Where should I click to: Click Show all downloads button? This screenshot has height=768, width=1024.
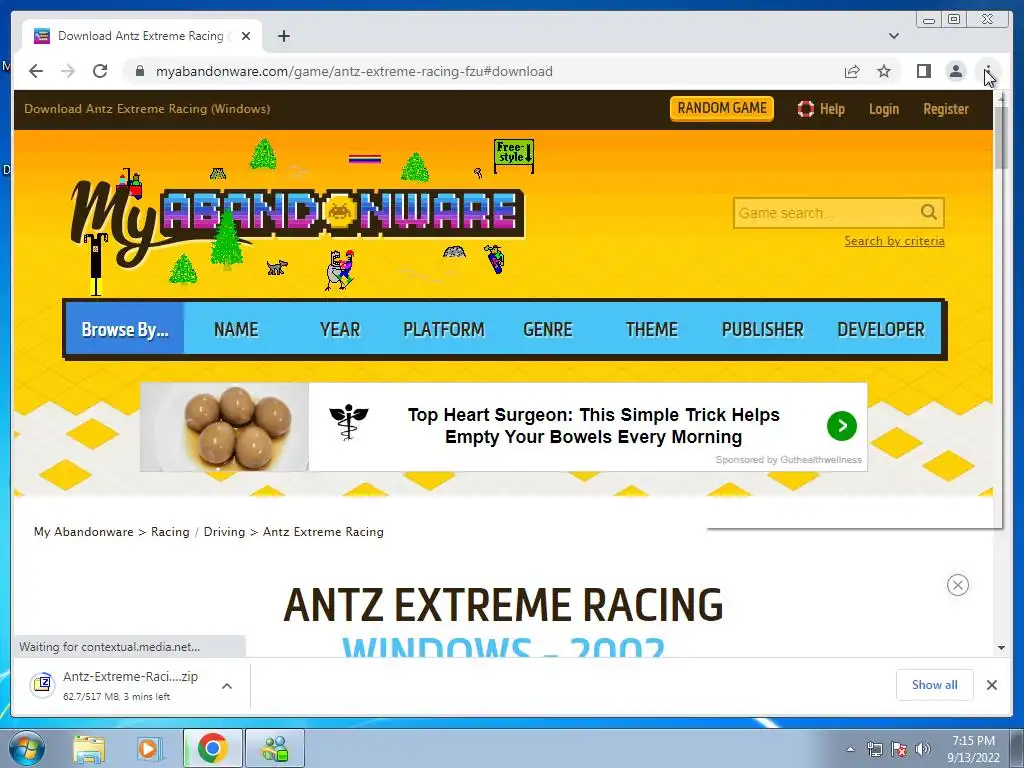click(935, 684)
